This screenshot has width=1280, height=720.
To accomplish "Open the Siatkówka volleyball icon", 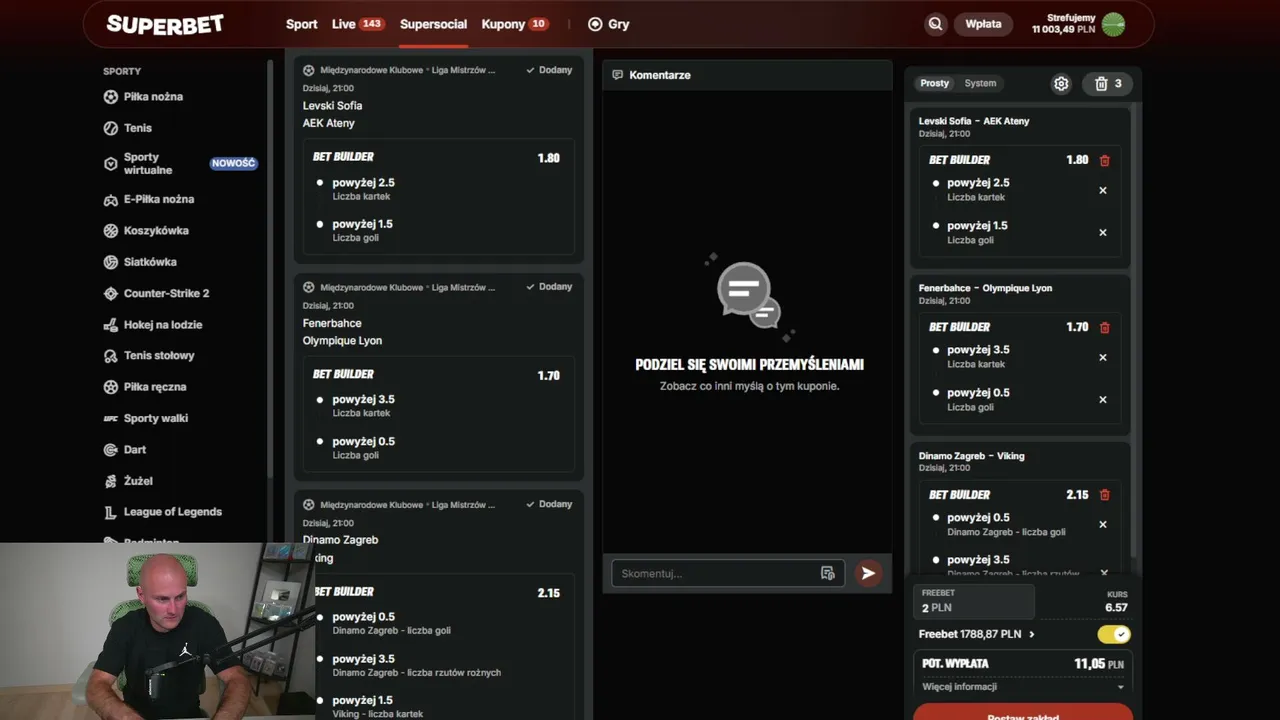I will coord(111,262).
